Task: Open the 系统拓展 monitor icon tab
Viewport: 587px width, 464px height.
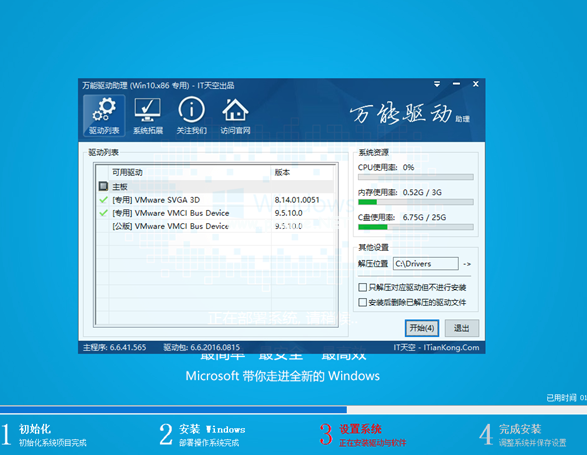Action: (148, 115)
